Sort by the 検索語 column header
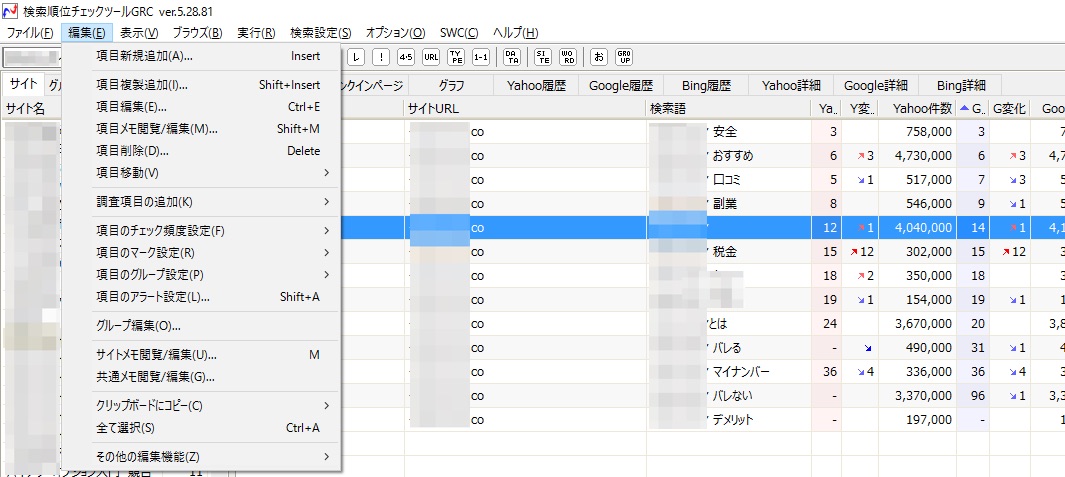The height and width of the screenshot is (477, 1065). (x=729, y=108)
